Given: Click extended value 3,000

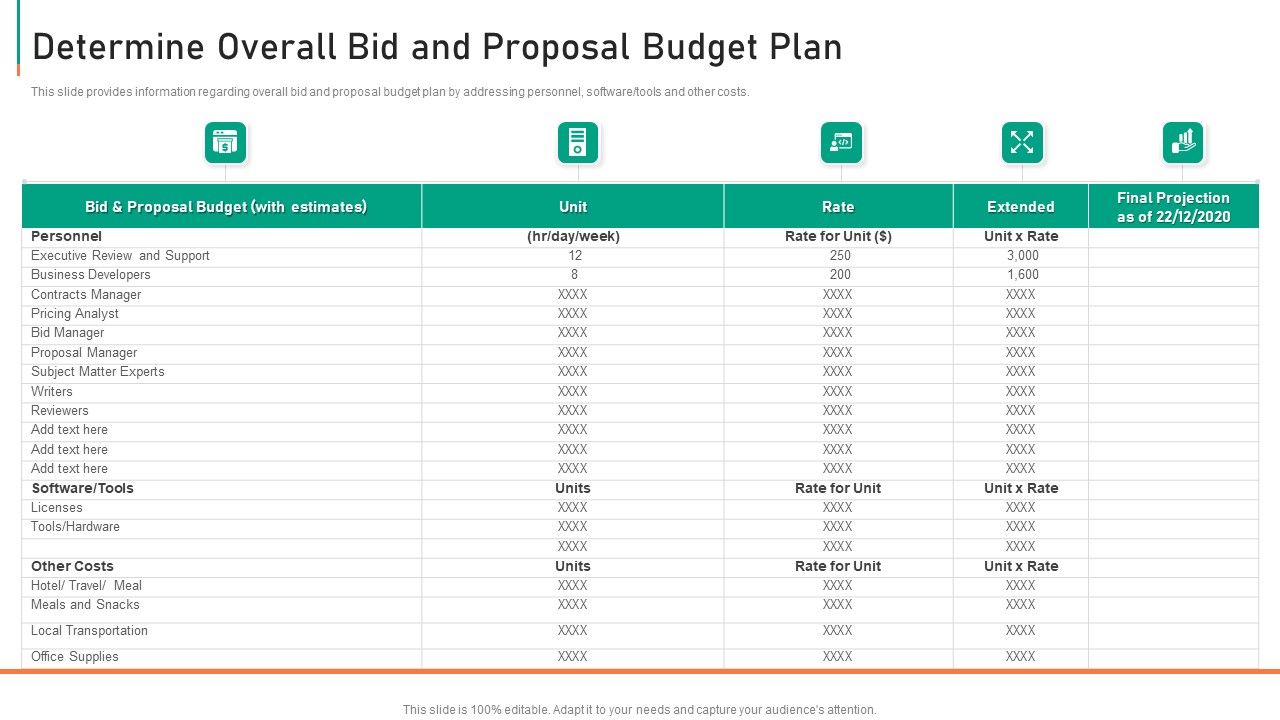Looking at the screenshot, I should [x=1023, y=256].
